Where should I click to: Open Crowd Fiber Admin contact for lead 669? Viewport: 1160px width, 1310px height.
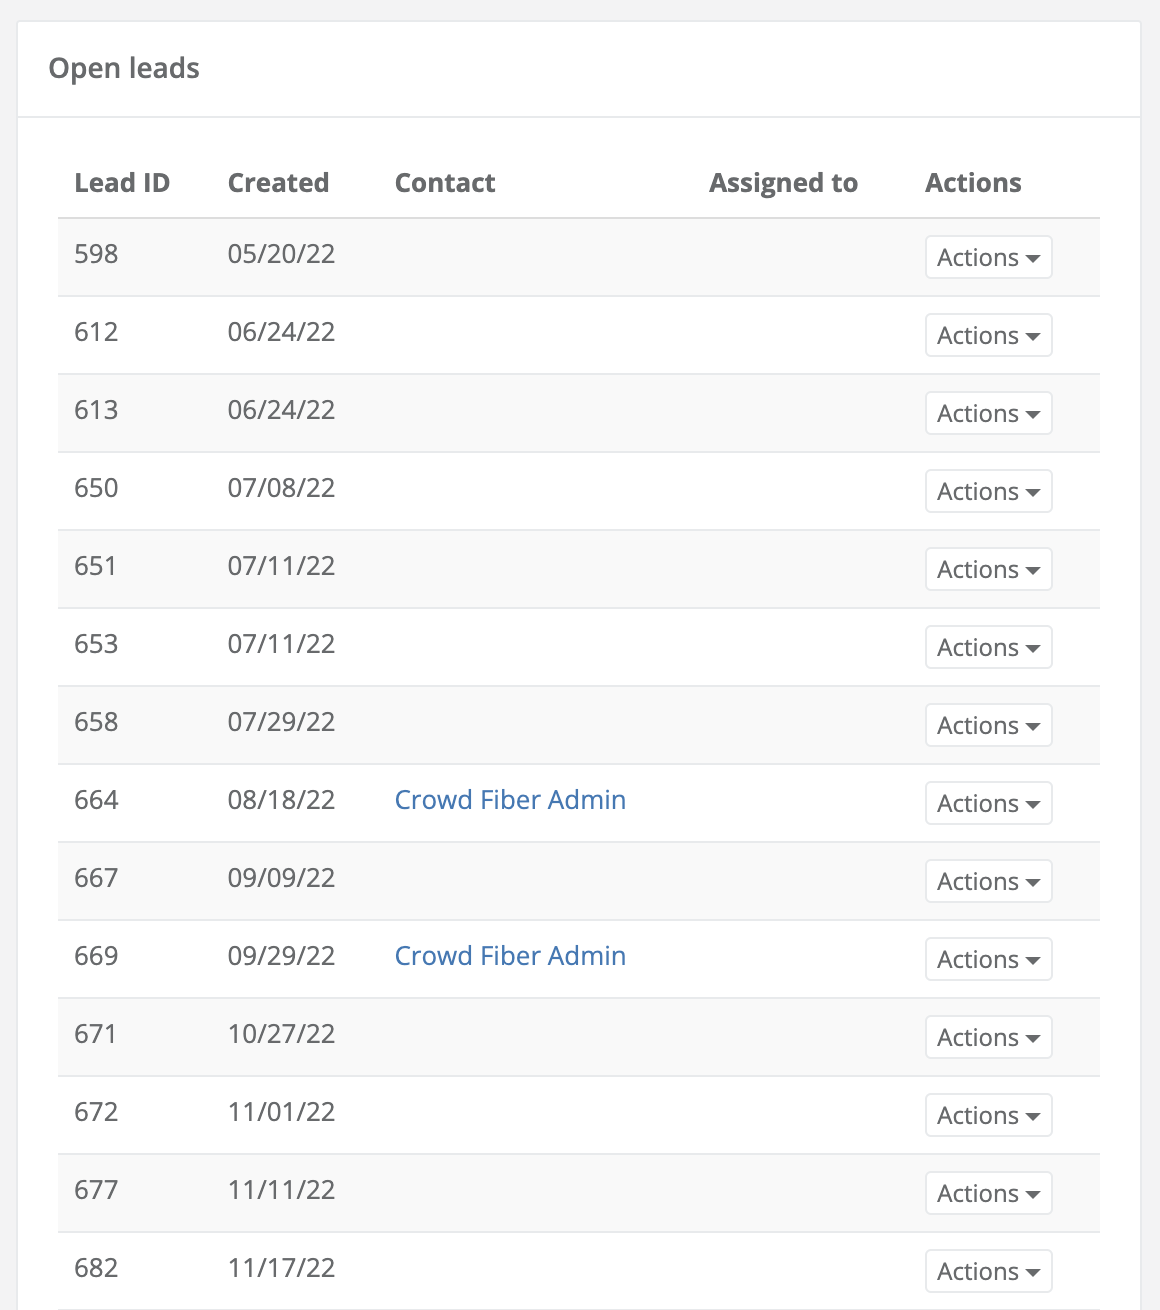point(510,956)
